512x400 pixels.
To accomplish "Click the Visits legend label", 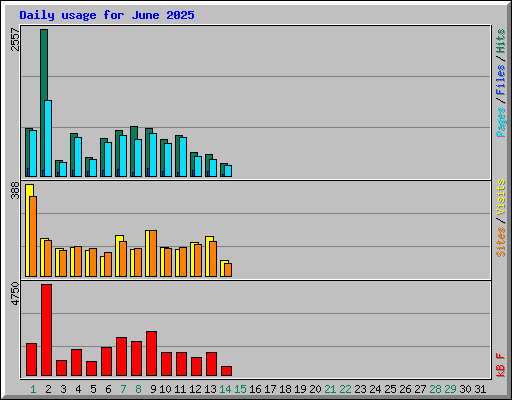I will [501, 197].
